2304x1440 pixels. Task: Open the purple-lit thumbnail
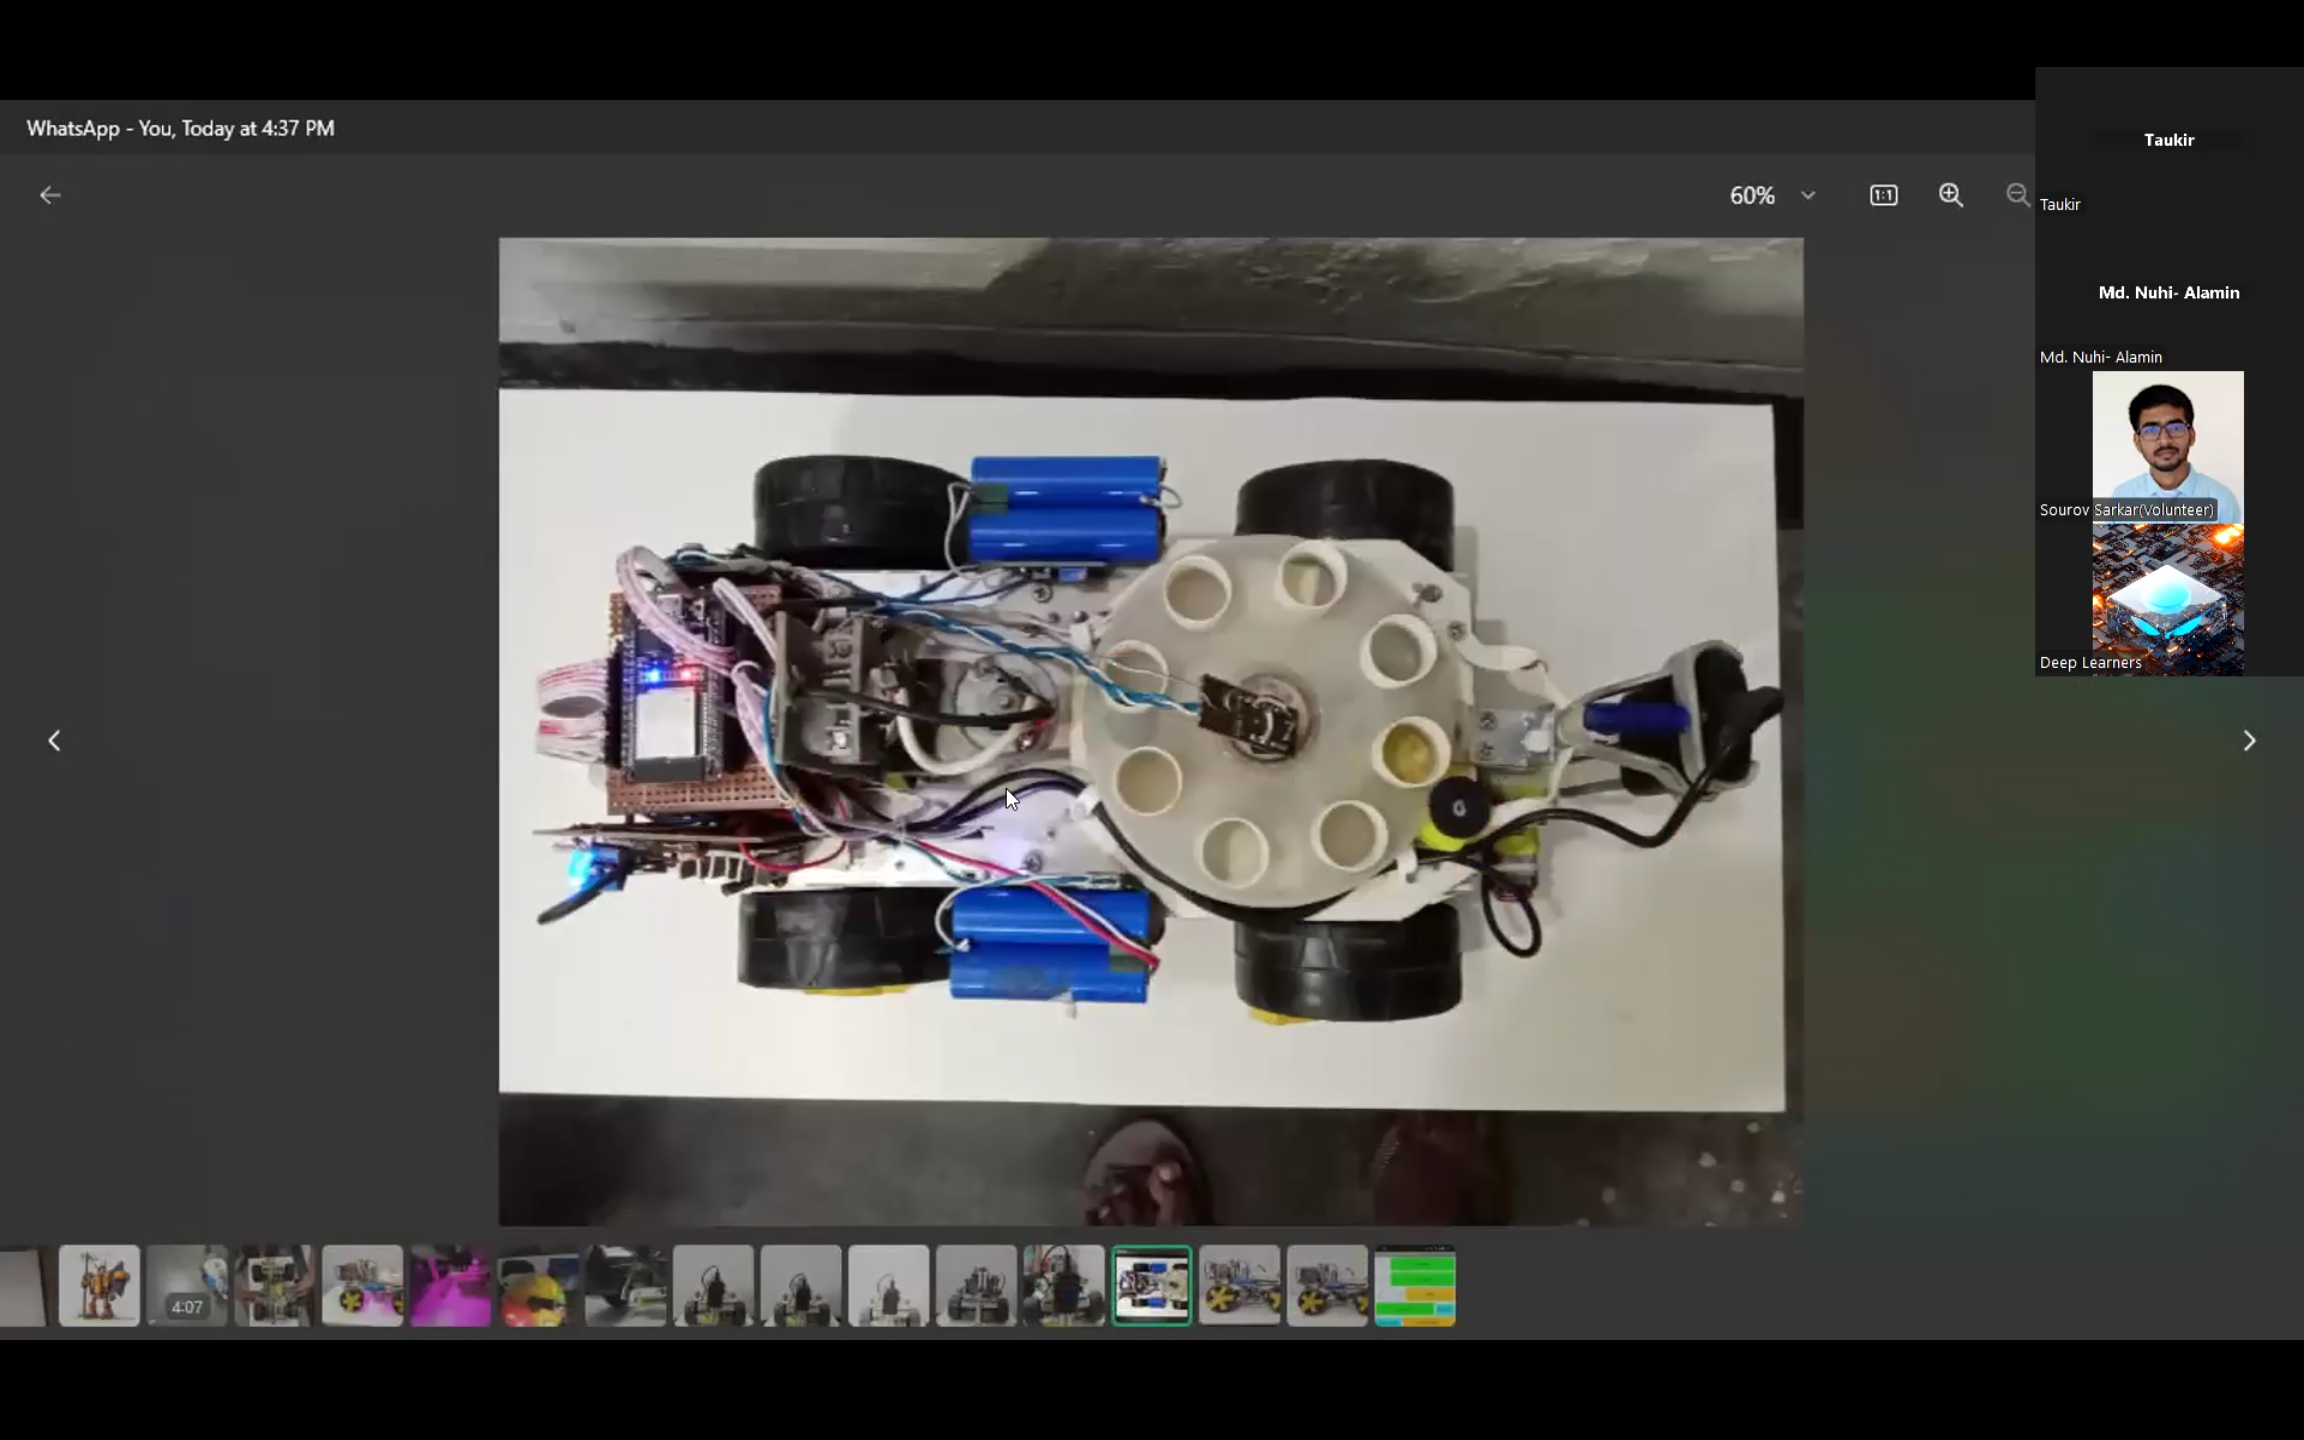[450, 1286]
